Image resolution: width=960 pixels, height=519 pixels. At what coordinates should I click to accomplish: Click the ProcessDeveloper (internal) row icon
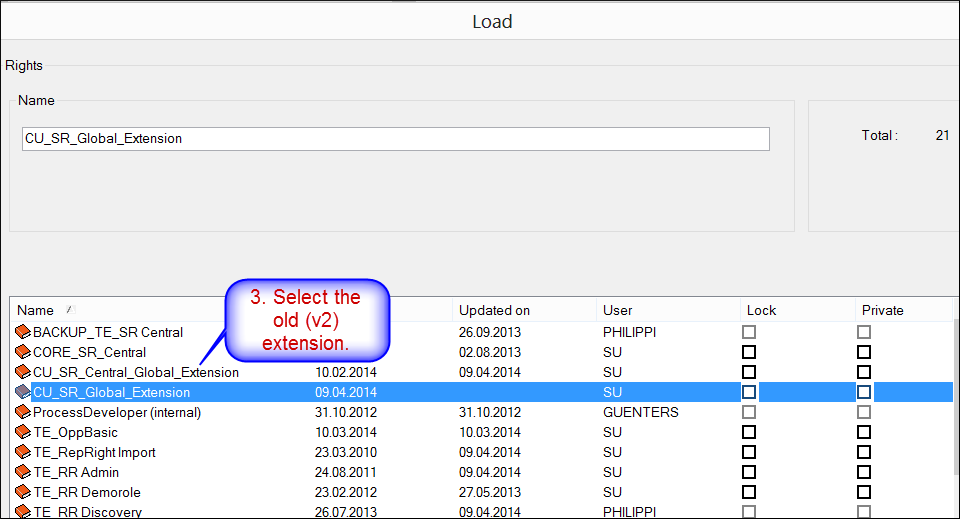(x=22, y=412)
